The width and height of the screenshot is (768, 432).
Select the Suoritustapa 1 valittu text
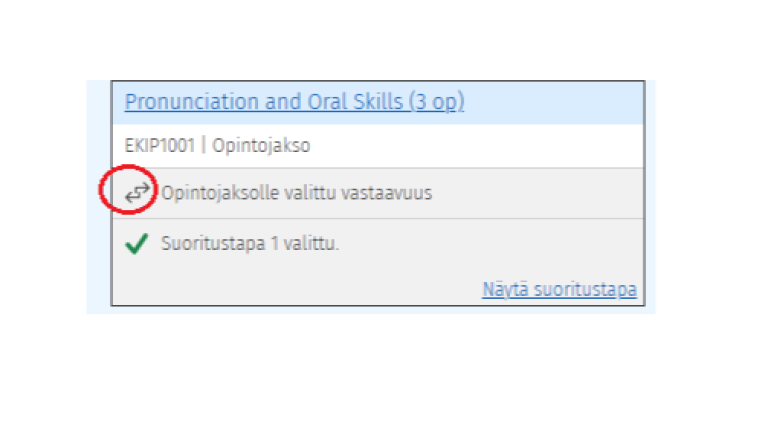click(250, 243)
